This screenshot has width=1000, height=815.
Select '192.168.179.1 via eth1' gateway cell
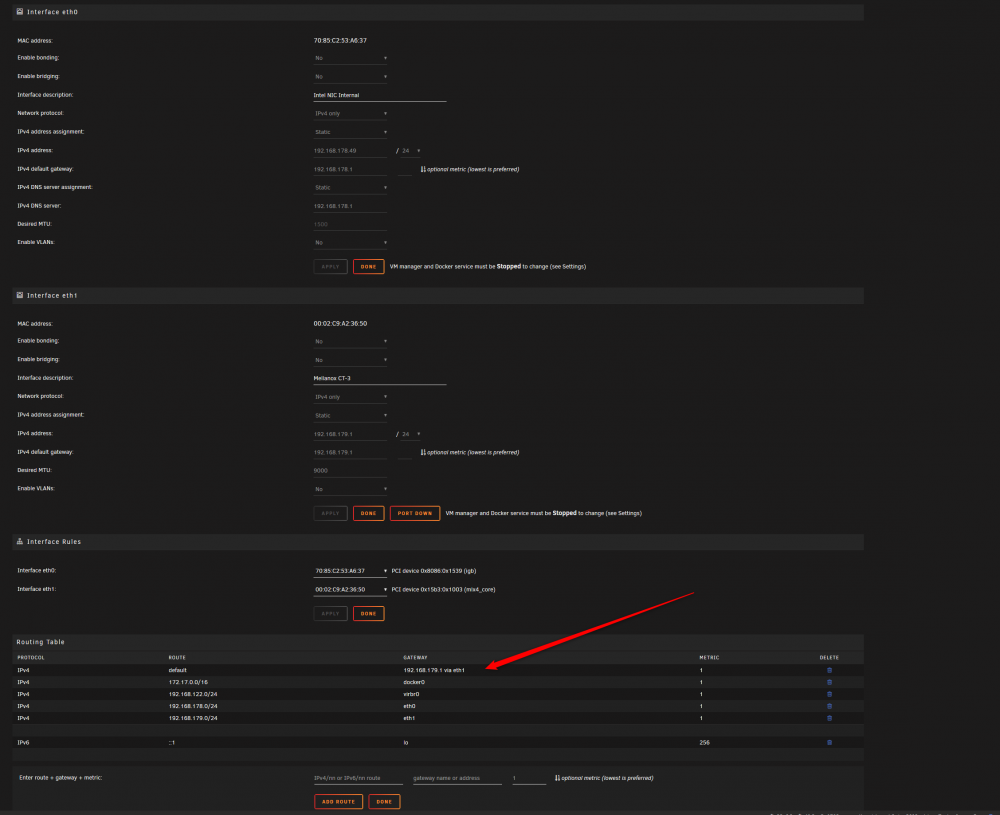(434, 670)
